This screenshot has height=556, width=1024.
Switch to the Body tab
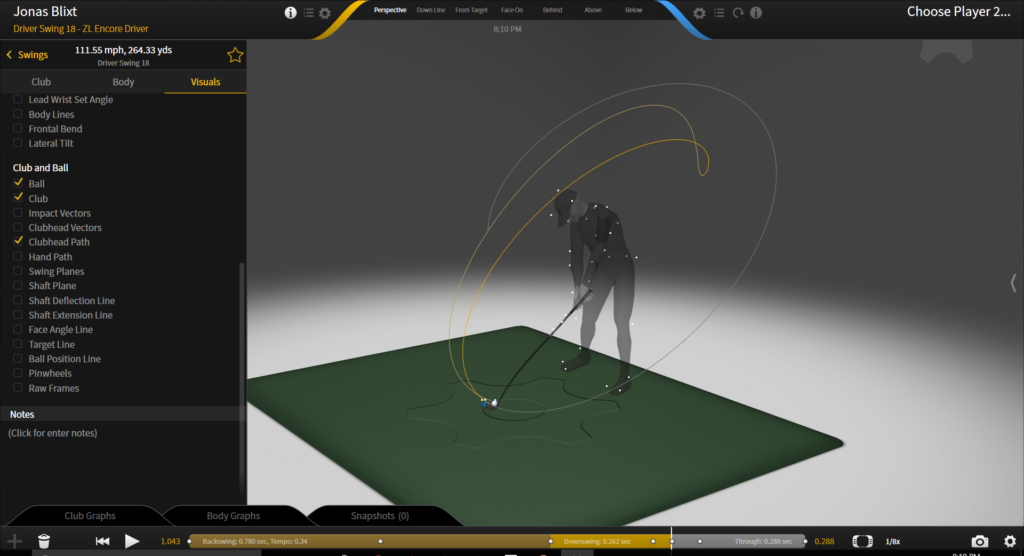pos(123,82)
